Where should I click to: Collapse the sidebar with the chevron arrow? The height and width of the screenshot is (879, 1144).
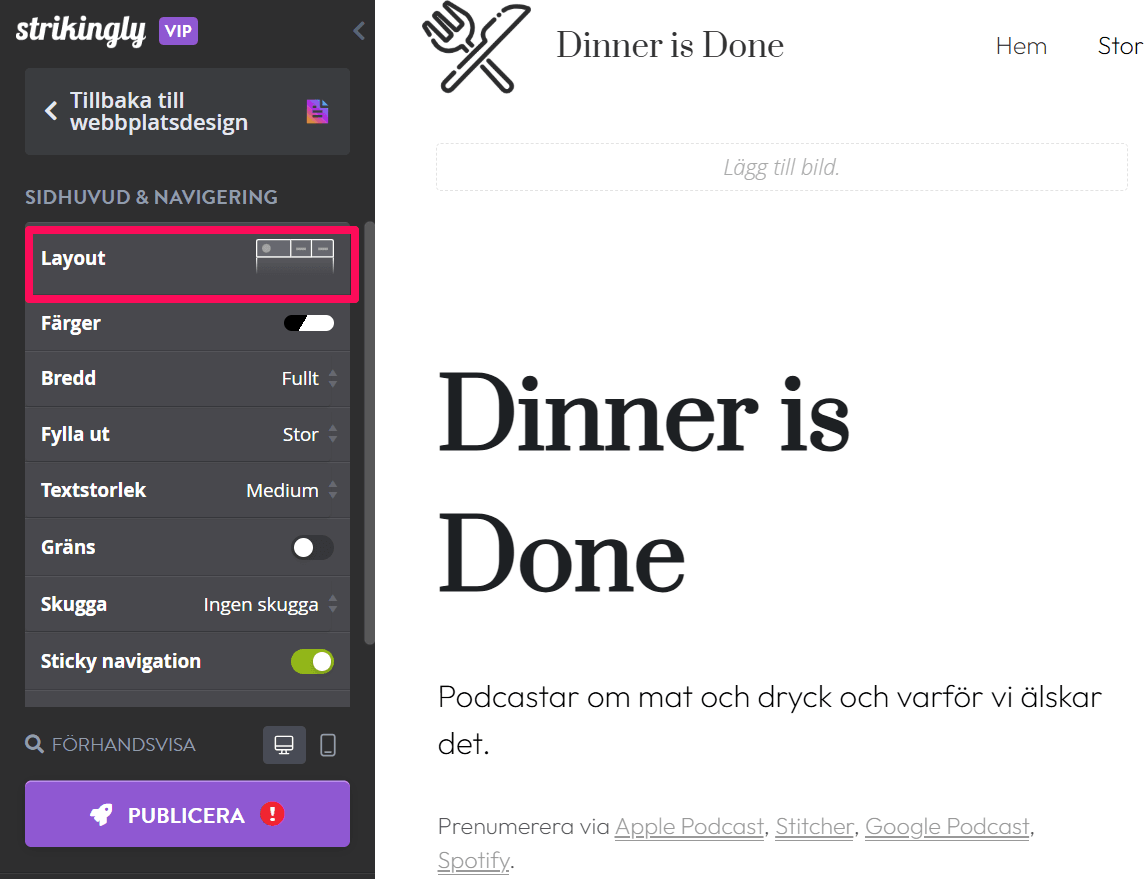click(359, 30)
